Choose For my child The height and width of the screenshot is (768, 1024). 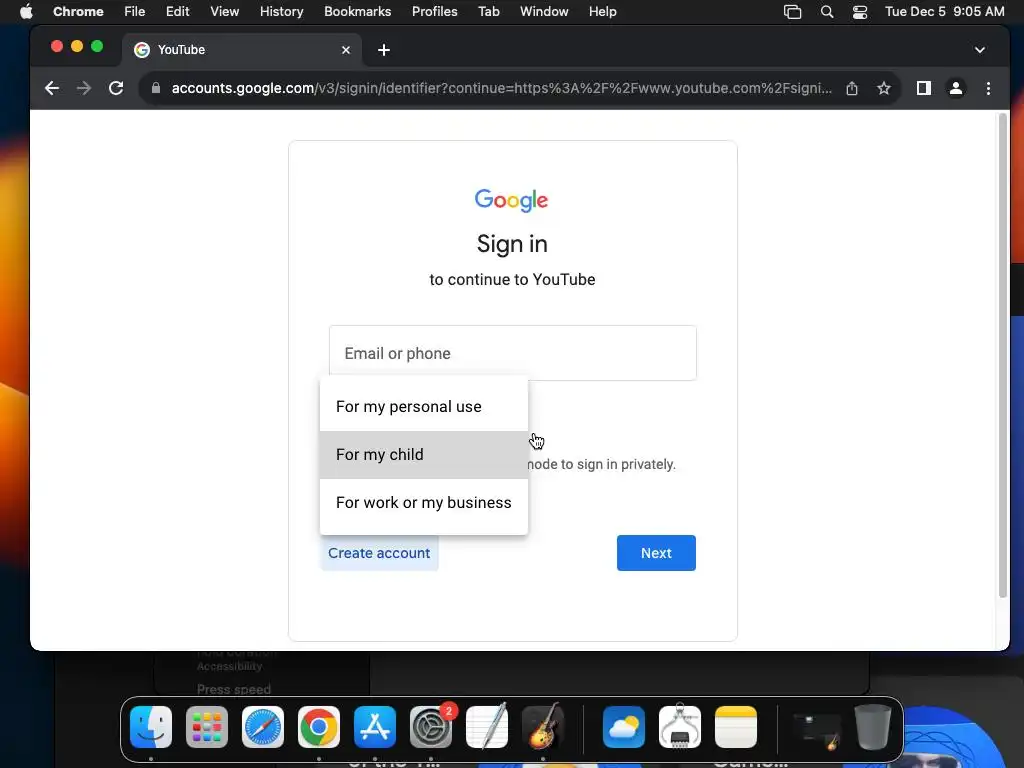coord(424,455)
